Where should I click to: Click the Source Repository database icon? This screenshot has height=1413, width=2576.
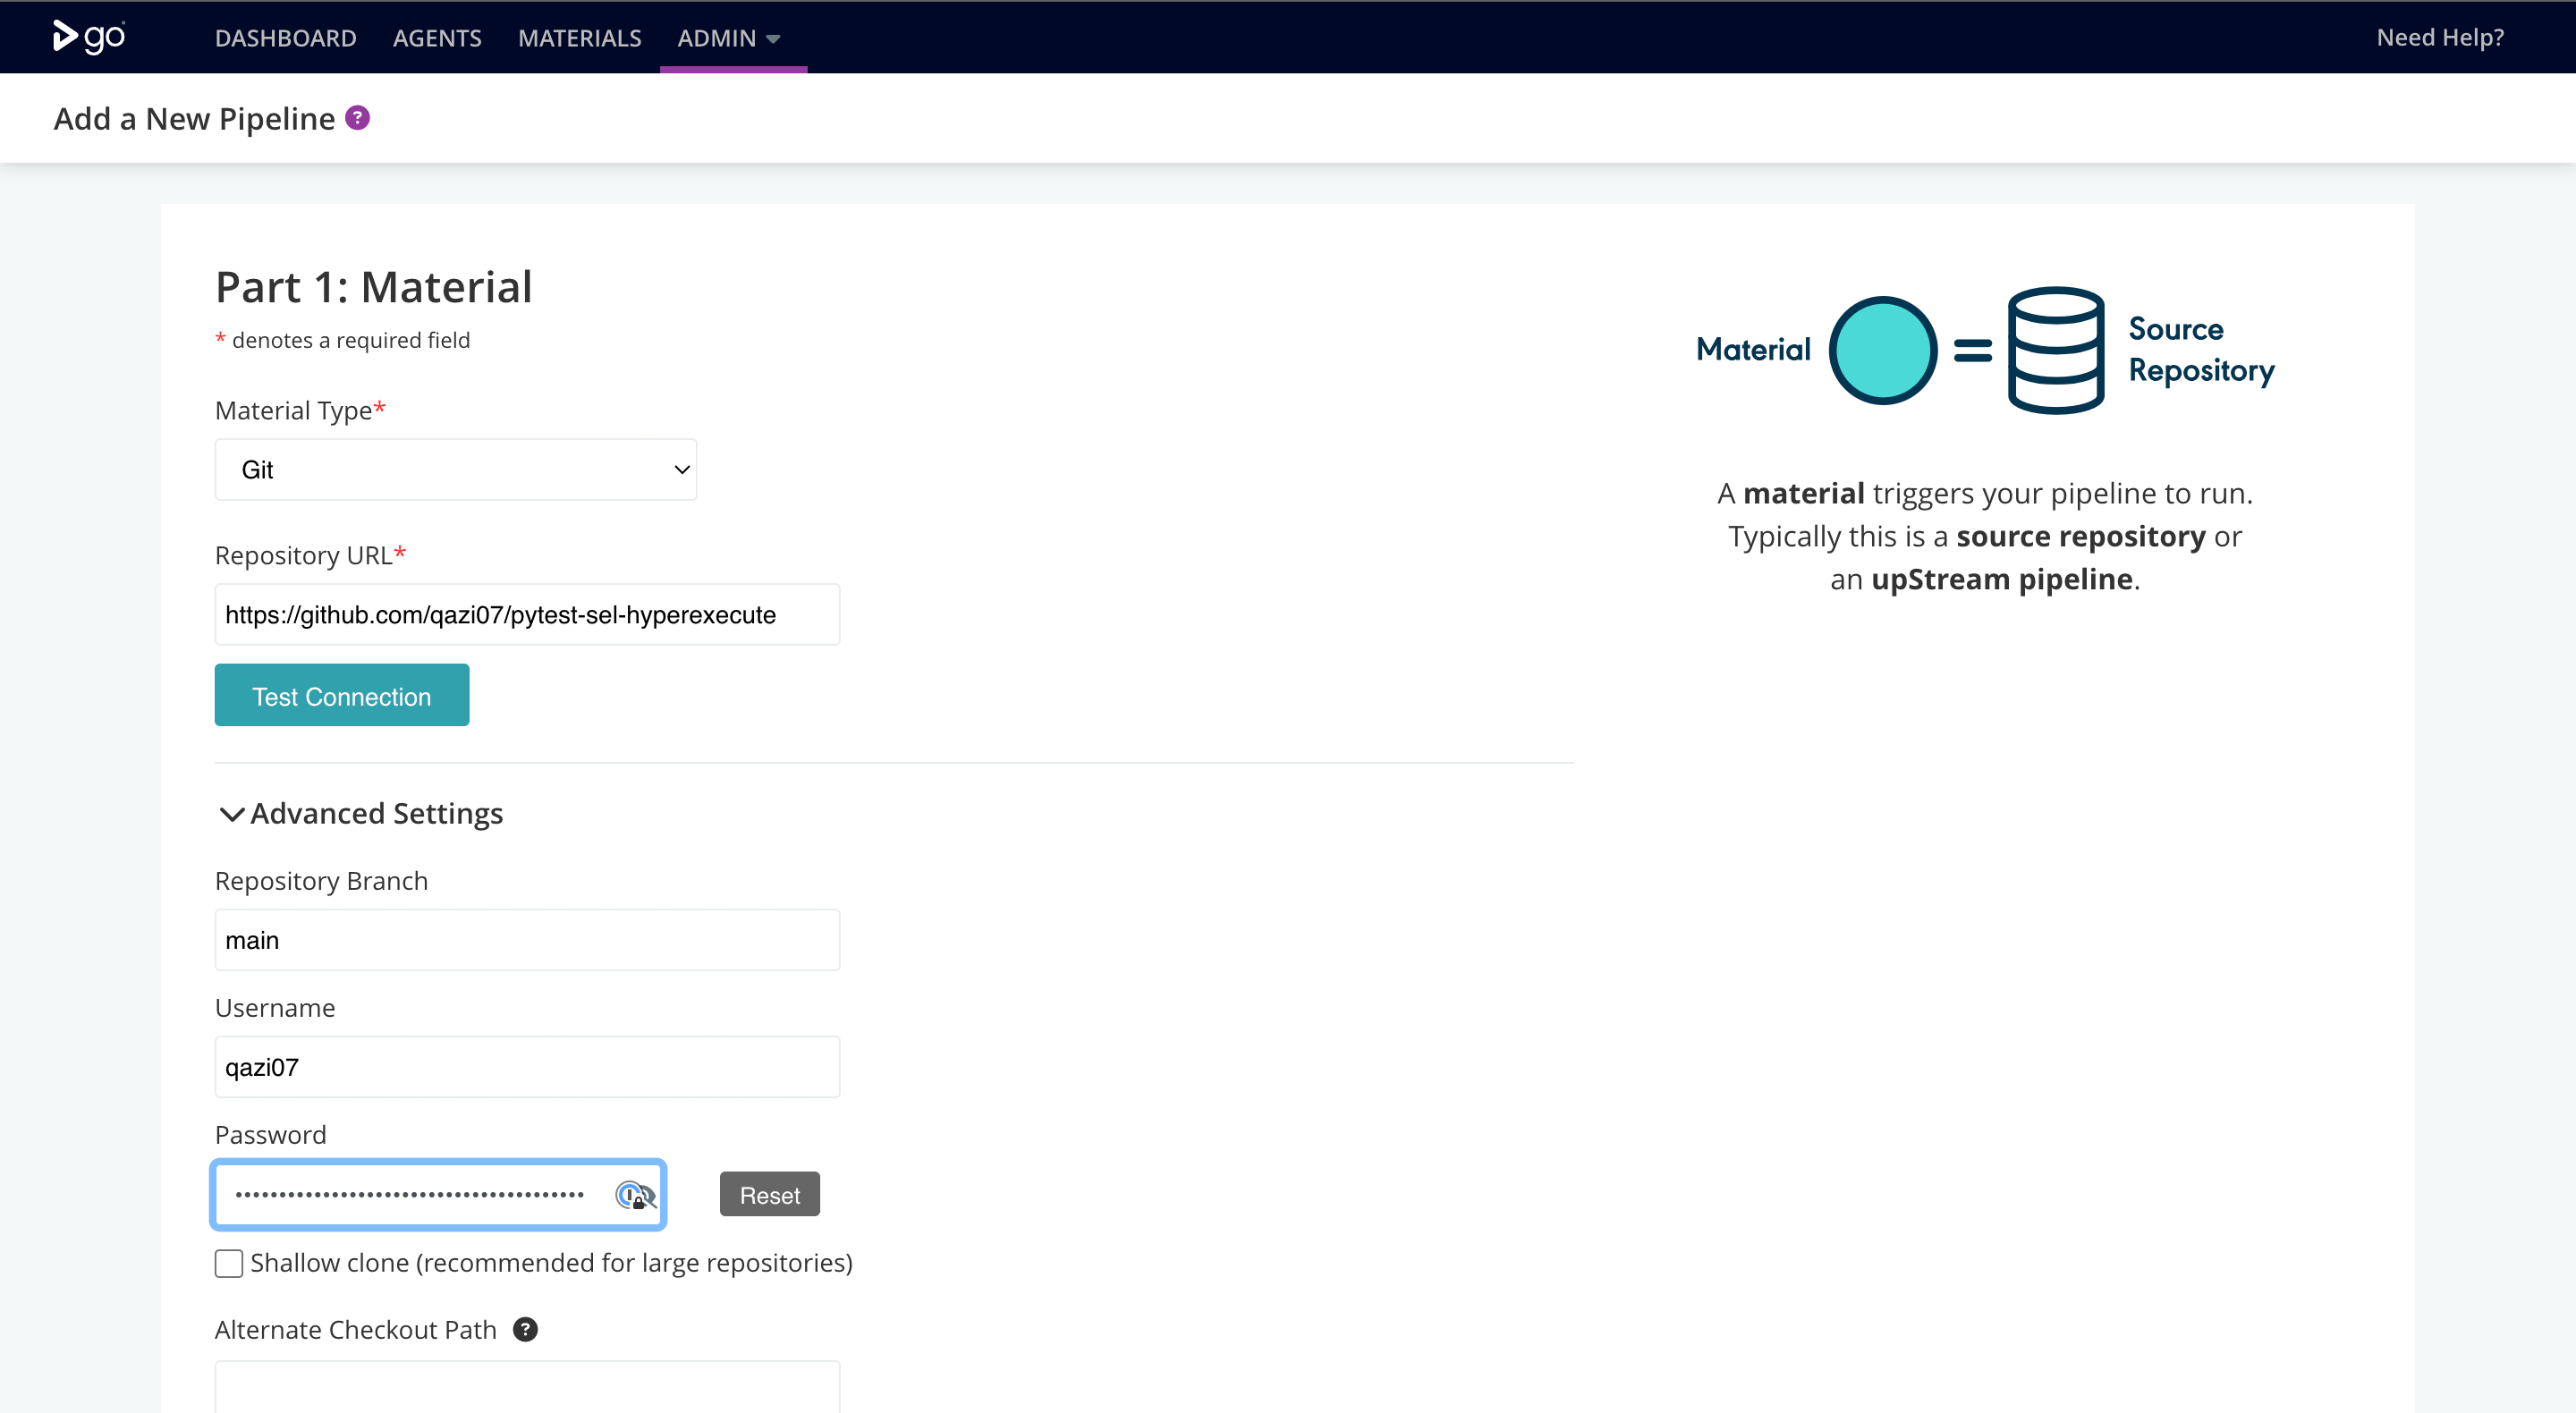click(x=2055, y=350)
